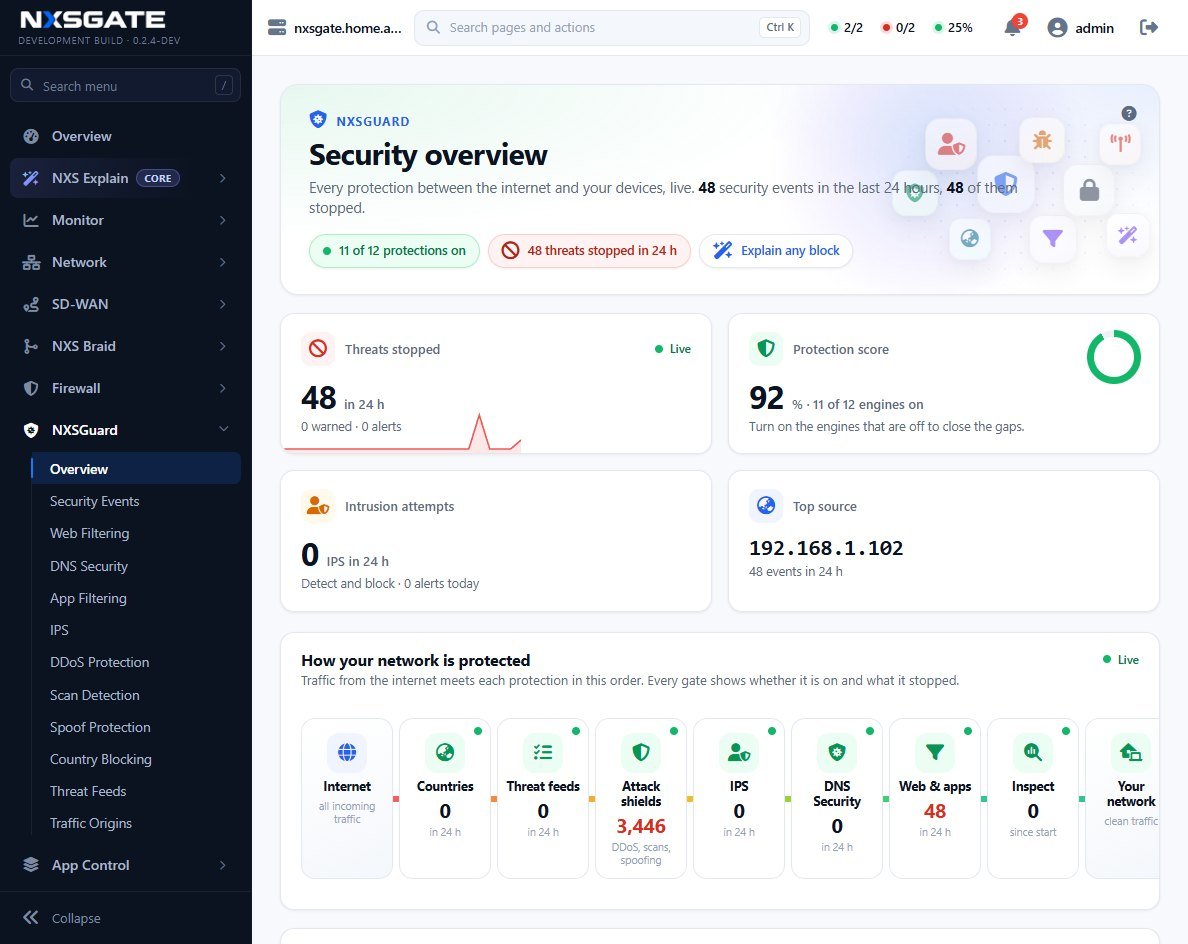
Task: Expand the App Control menu chevron
Action: tap(223, 865)
